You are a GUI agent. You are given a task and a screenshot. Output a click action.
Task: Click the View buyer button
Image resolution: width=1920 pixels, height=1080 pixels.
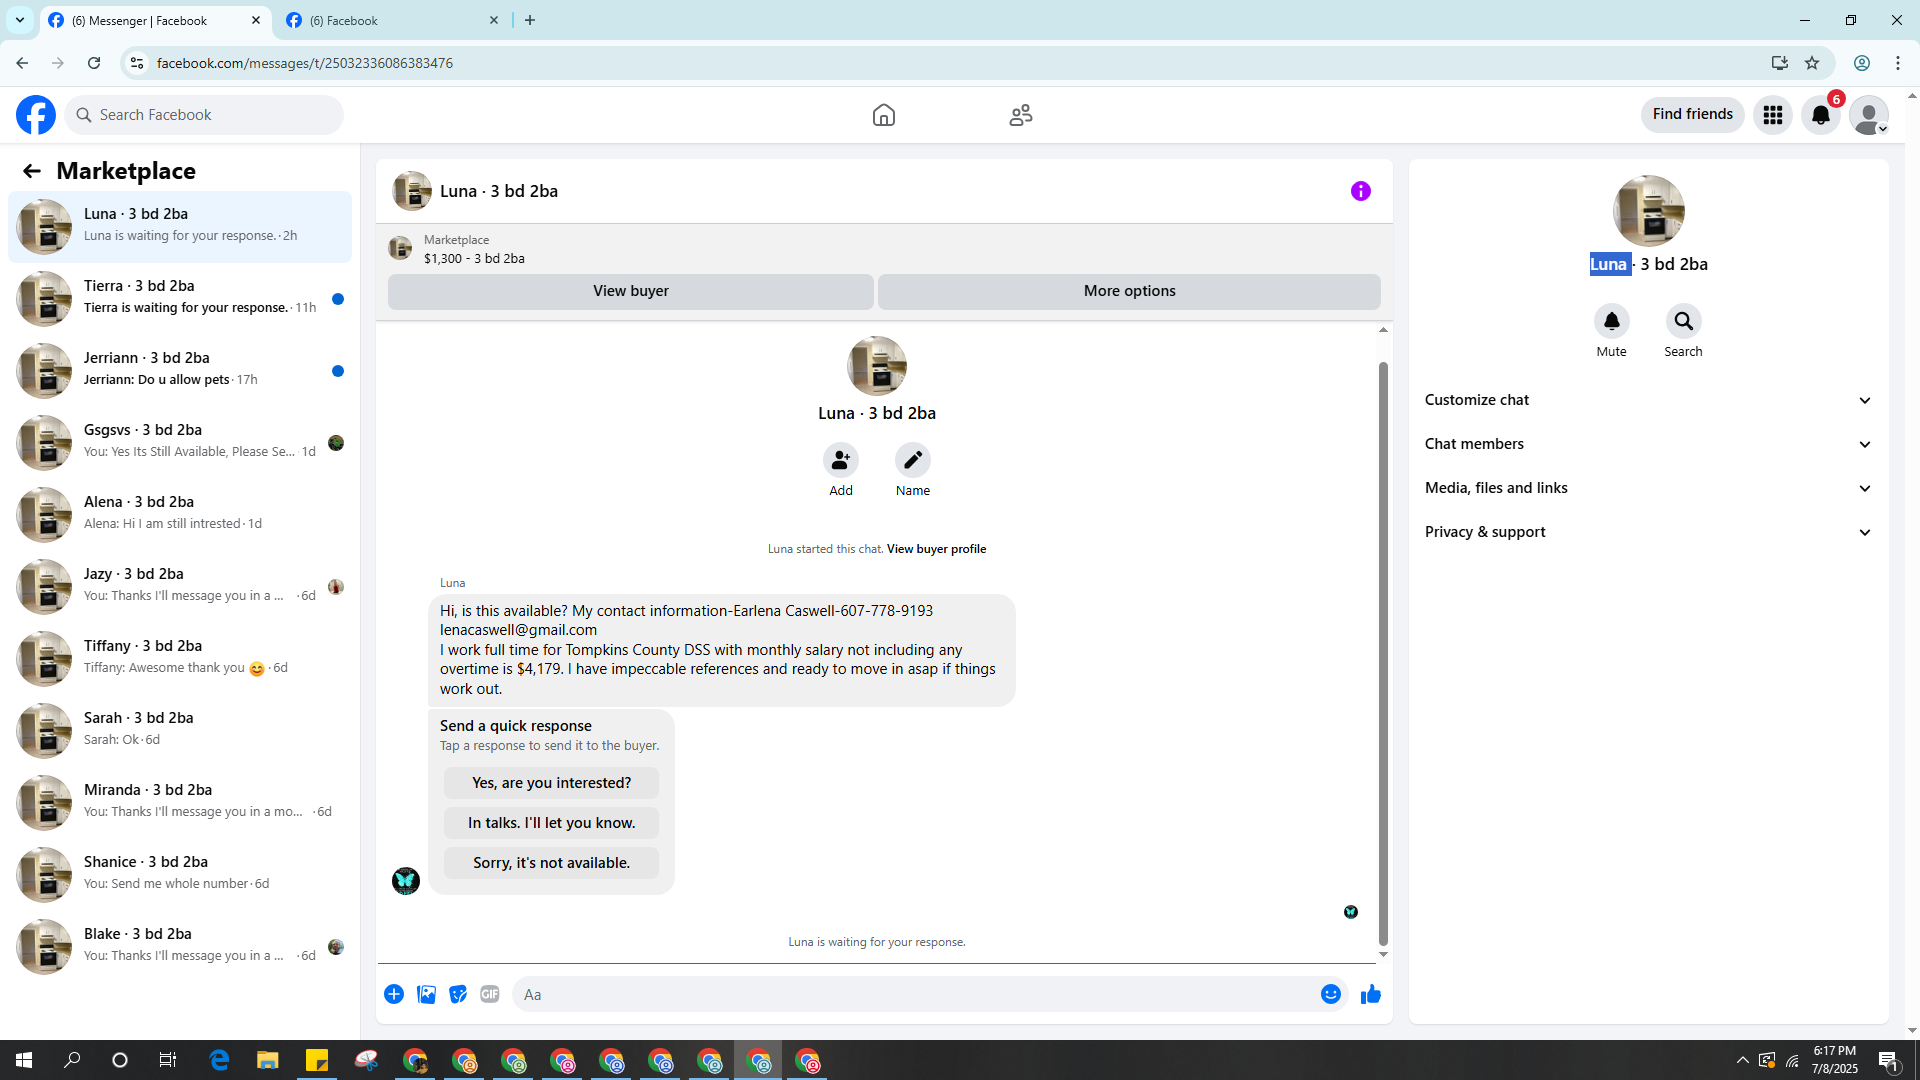pos(630,291)
